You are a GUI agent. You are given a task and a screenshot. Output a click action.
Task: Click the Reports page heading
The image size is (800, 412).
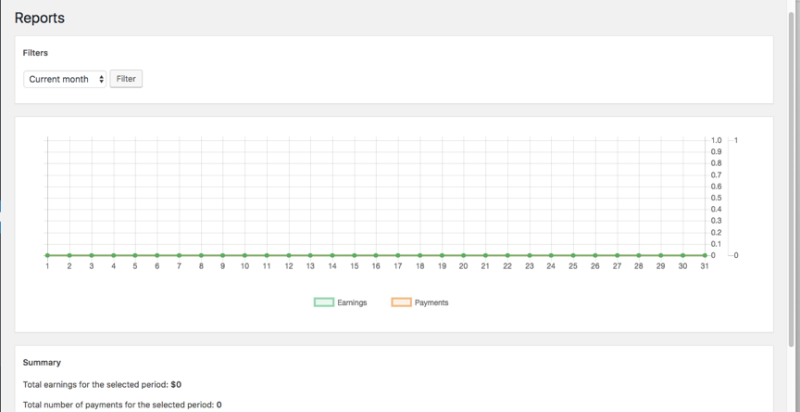click(40, 16)
